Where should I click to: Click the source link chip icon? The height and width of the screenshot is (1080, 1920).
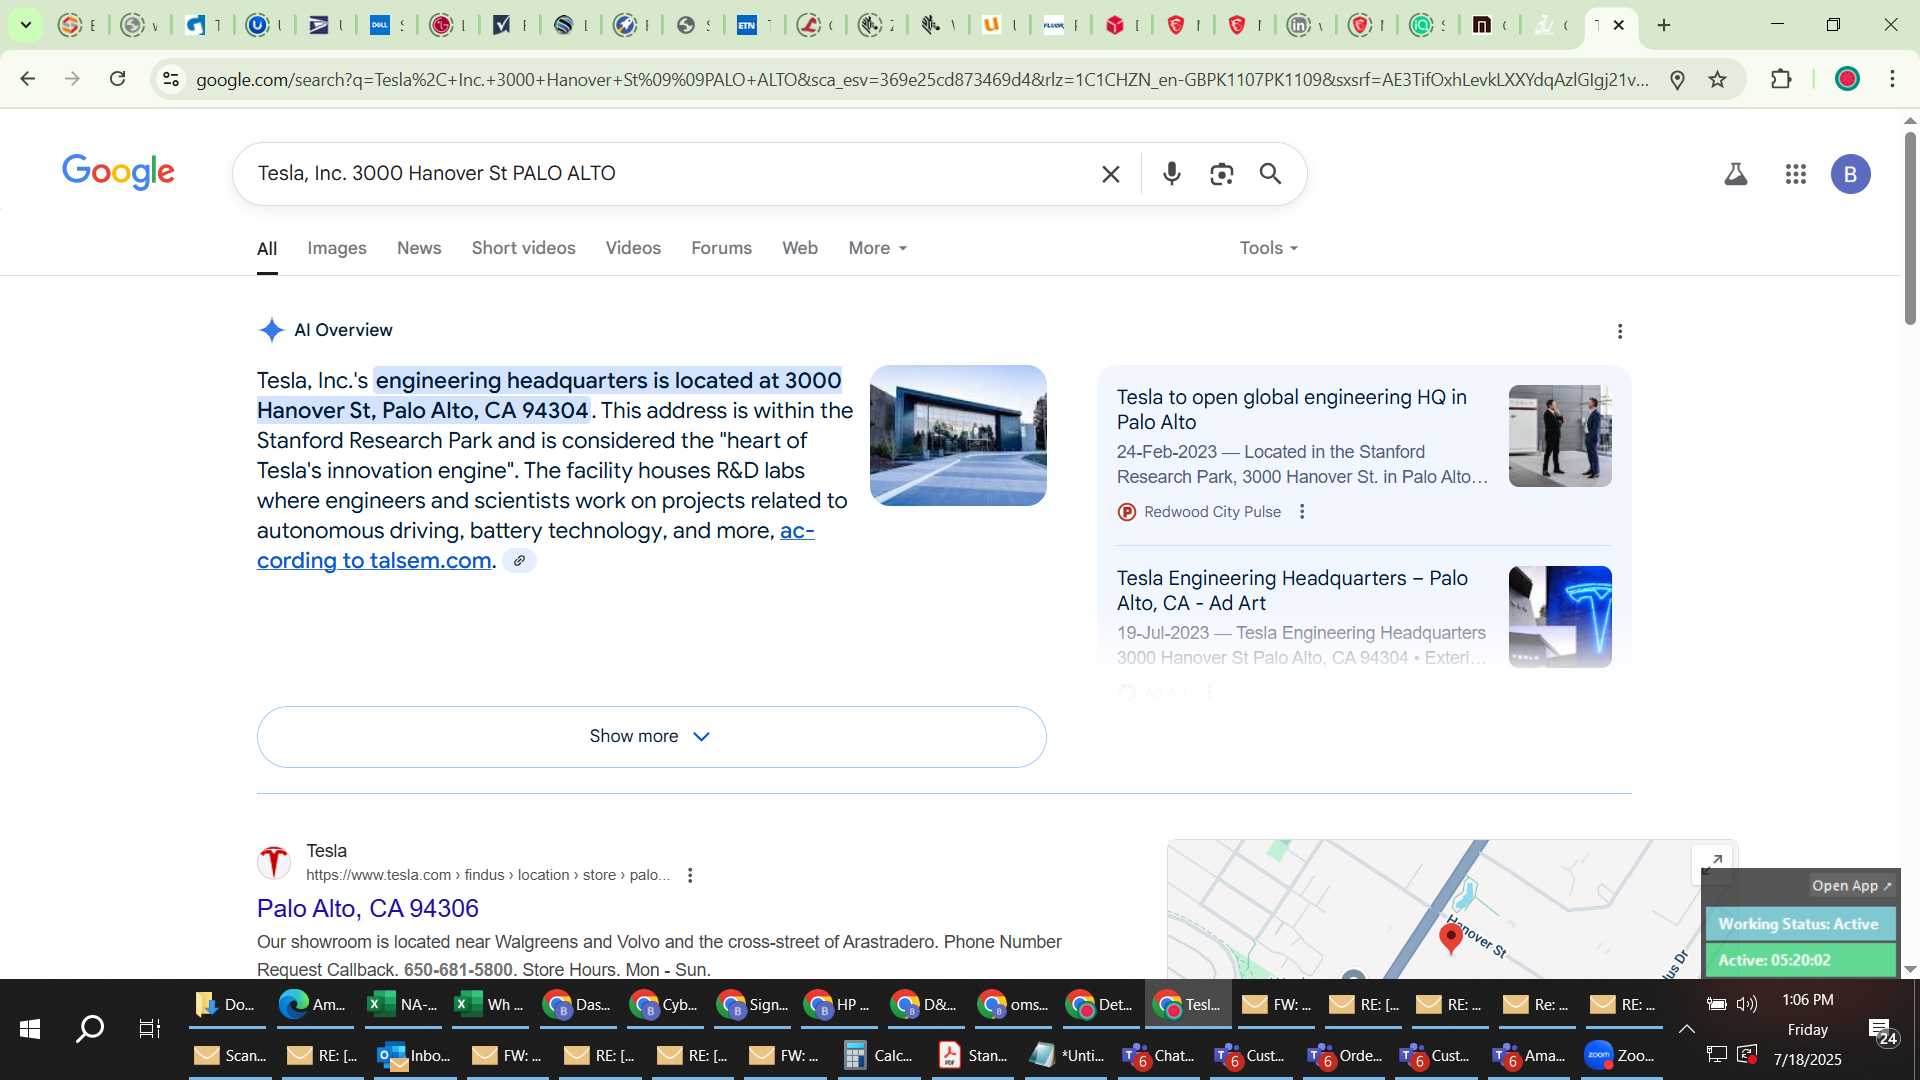pyautogui.click(x=519, y=561)
